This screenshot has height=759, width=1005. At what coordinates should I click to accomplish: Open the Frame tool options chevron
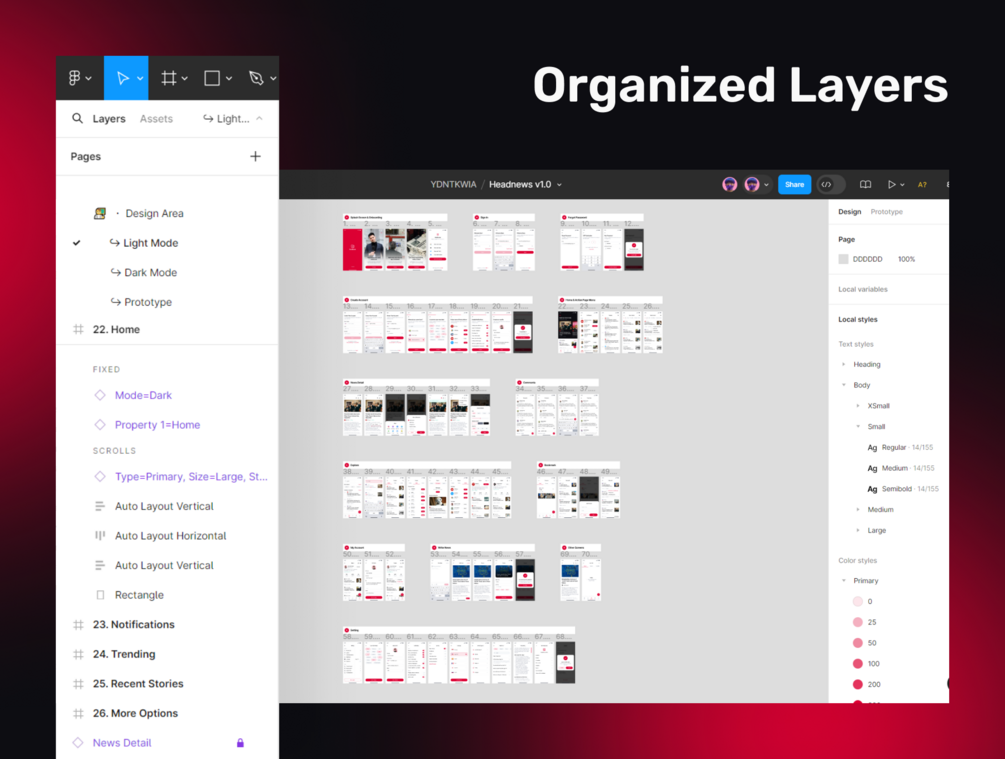tap(185, 79)
